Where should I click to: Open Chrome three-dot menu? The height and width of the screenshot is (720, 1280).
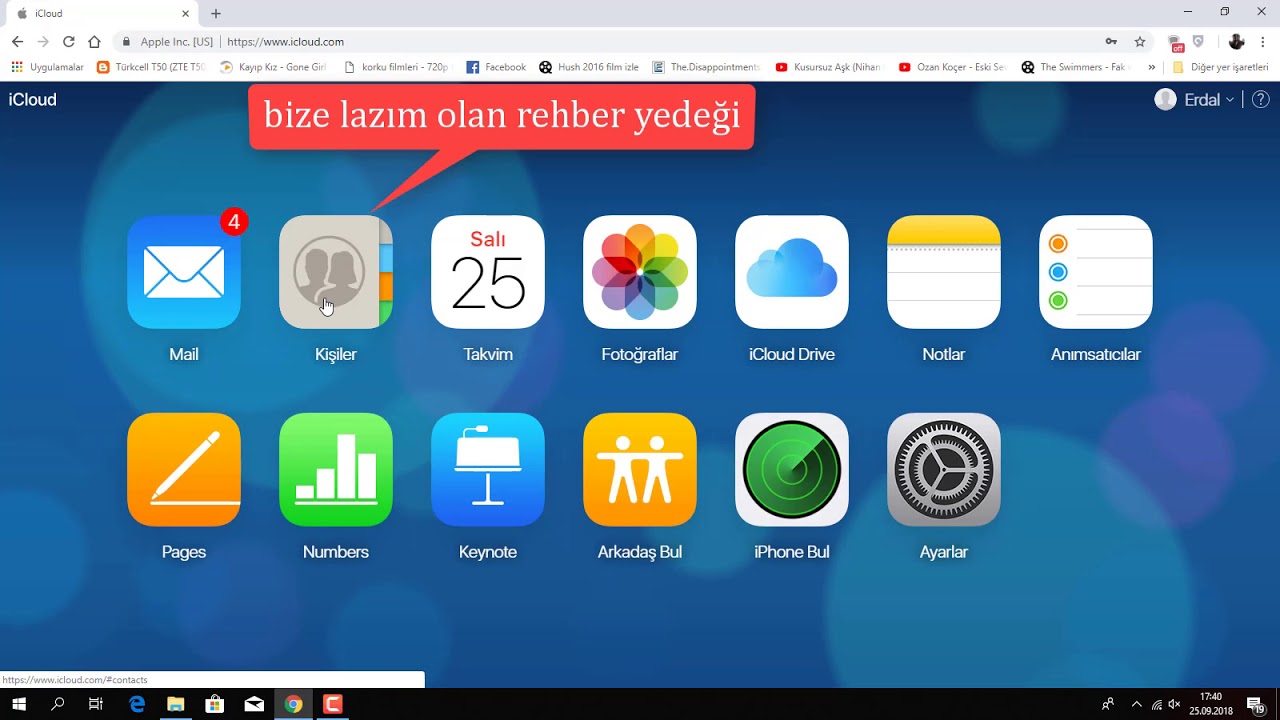[x=1263, y=42]
